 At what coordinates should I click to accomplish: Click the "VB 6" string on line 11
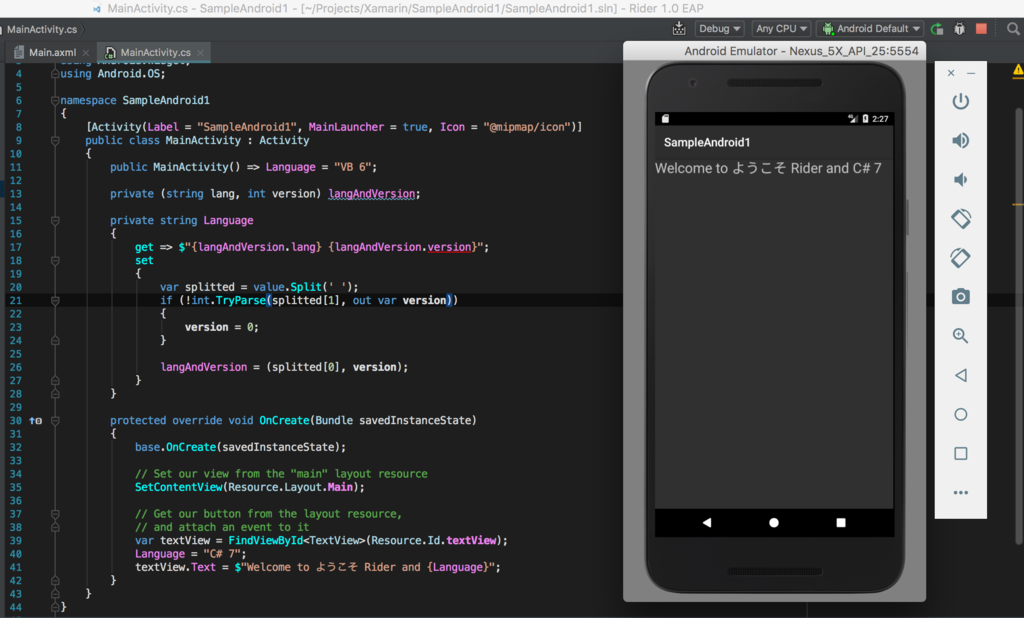click(x=353, y=167)
